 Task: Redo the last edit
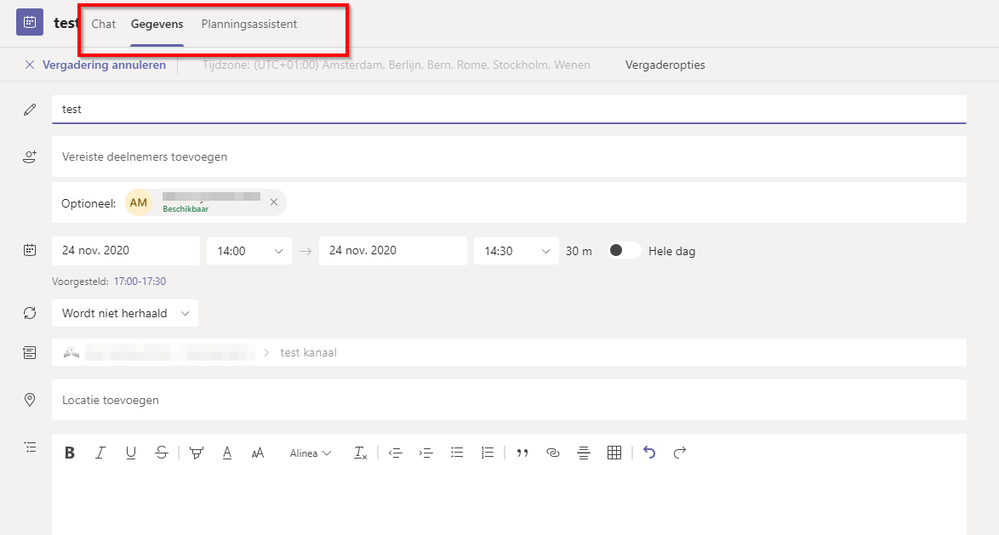680,453
